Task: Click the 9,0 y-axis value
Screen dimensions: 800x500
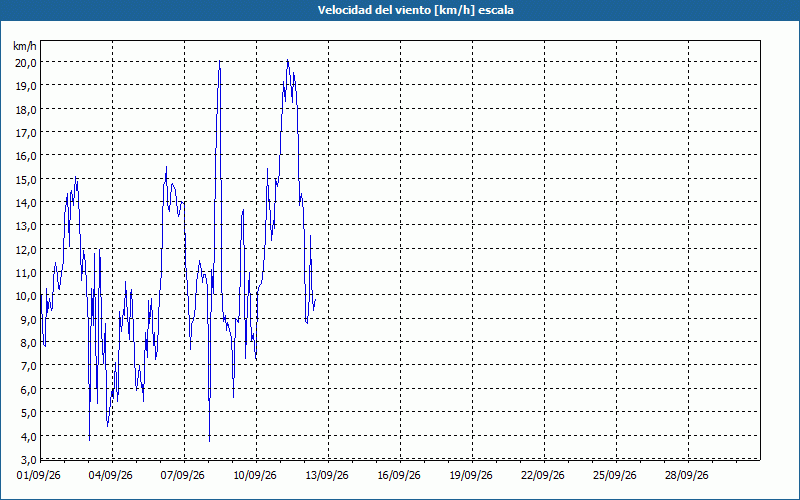Action: click(29, 320)
